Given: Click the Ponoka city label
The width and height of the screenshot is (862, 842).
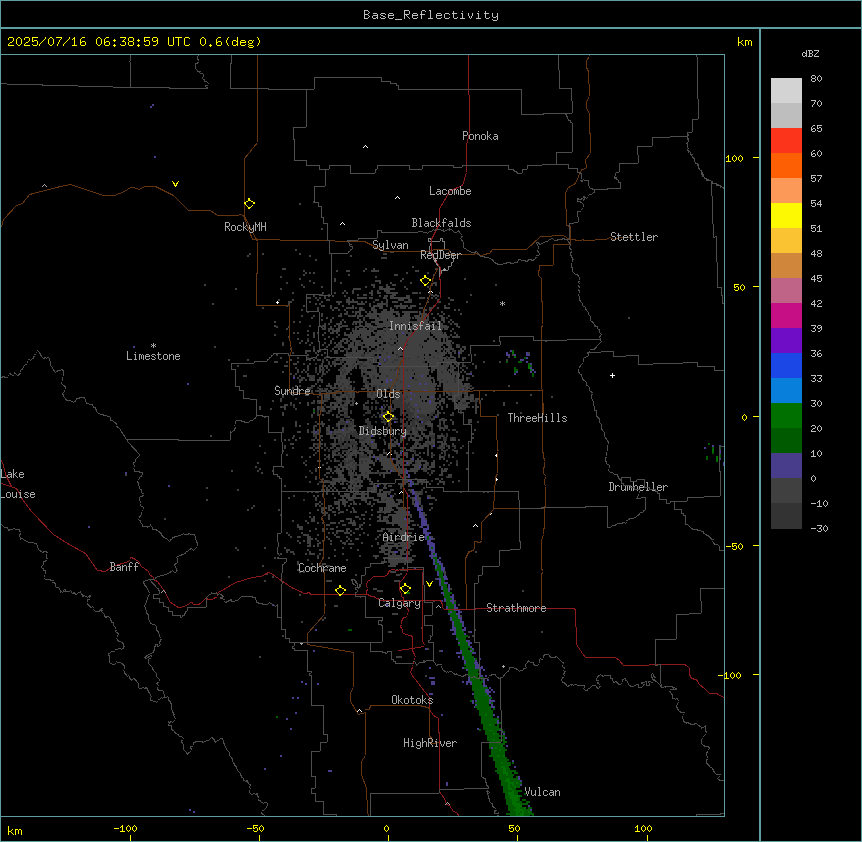Looking at the screenshot, I should tap(480, 136).
